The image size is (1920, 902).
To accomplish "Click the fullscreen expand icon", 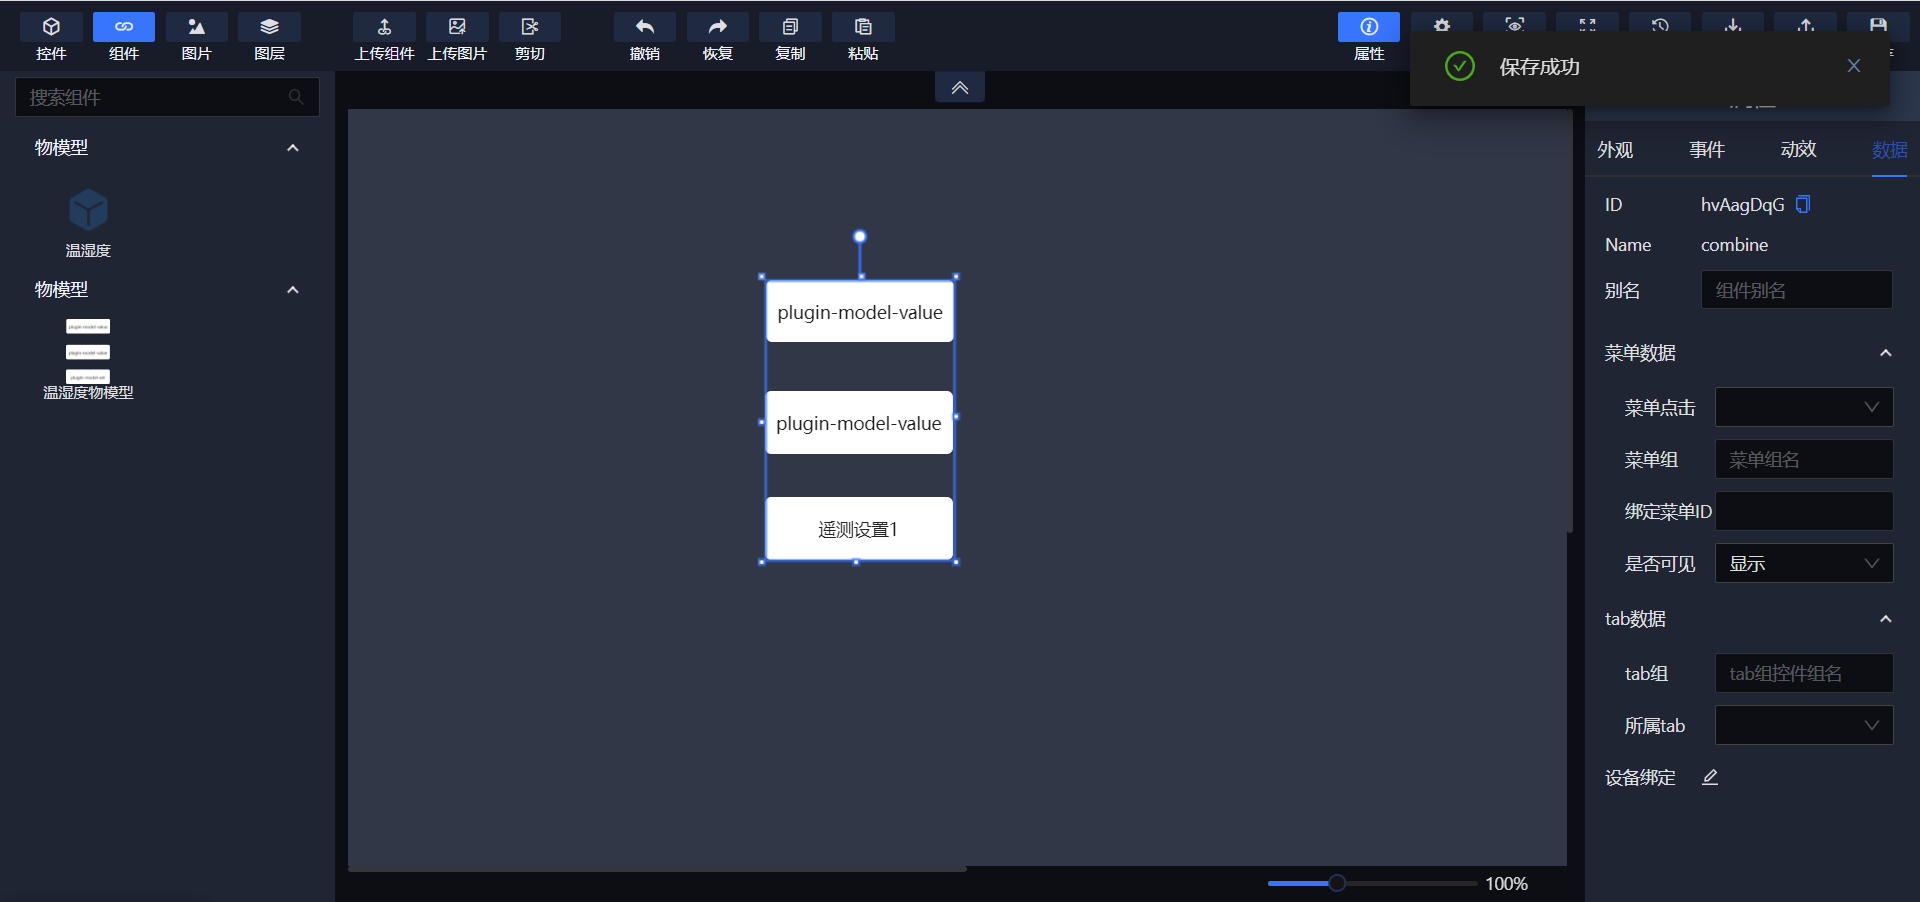I will 1588,24.
